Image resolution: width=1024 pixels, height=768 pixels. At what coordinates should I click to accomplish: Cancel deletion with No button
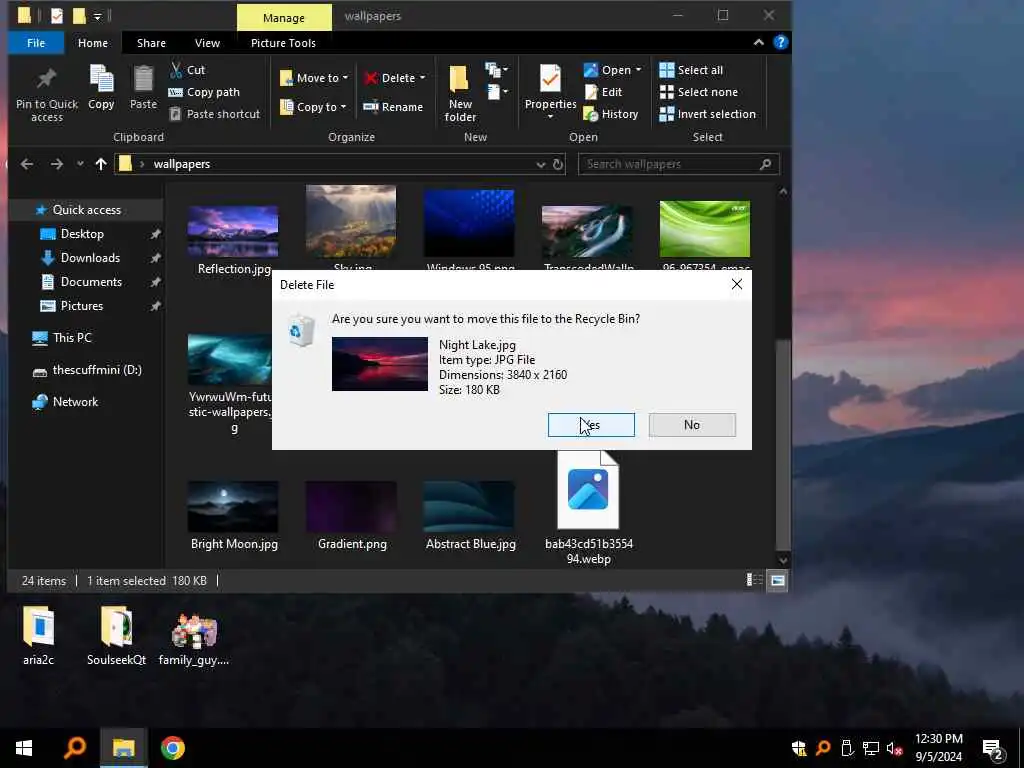coord(692,424)
